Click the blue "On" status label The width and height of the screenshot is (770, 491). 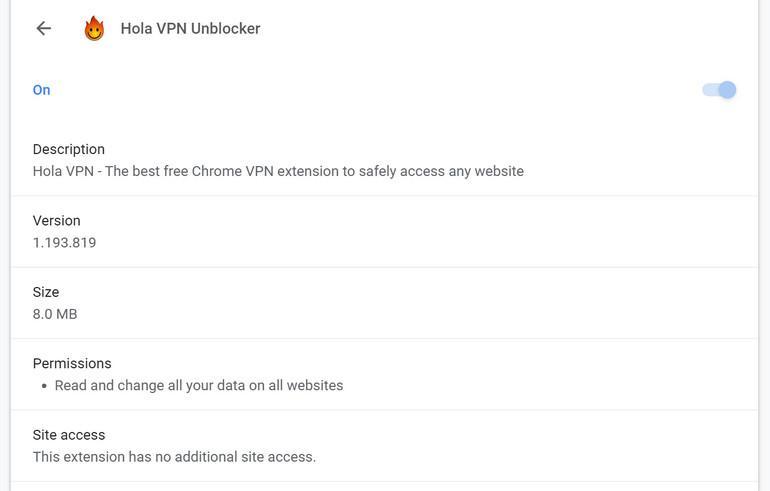(x=41, y=90)
